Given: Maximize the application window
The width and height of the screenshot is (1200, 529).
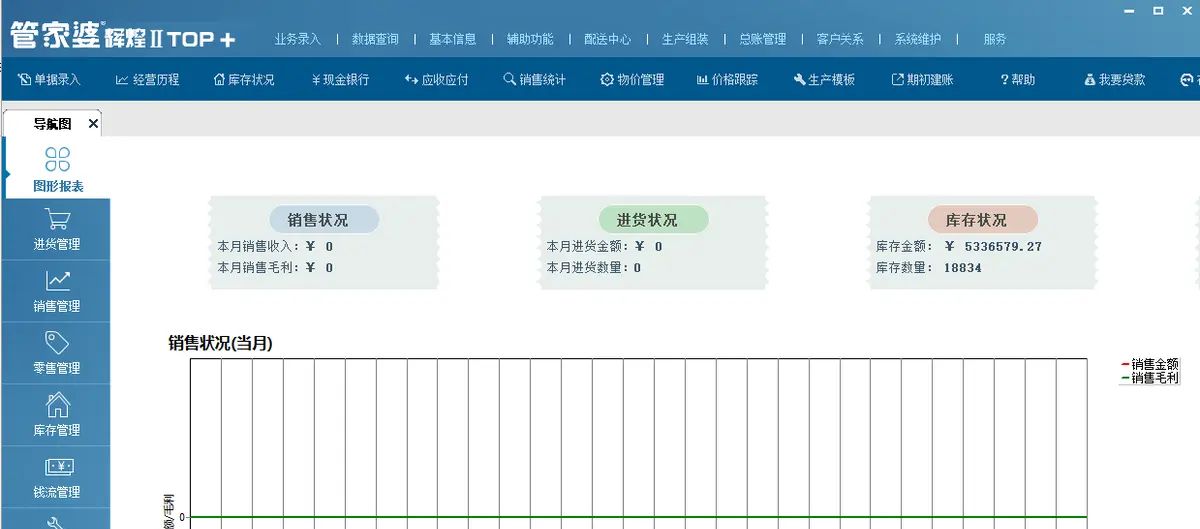Looking at the screenshot, I should click(1158, 10).
